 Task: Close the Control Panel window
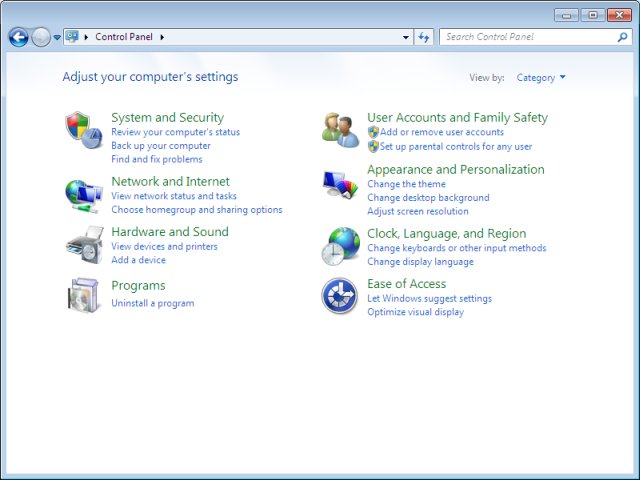[x=619, y=16]
